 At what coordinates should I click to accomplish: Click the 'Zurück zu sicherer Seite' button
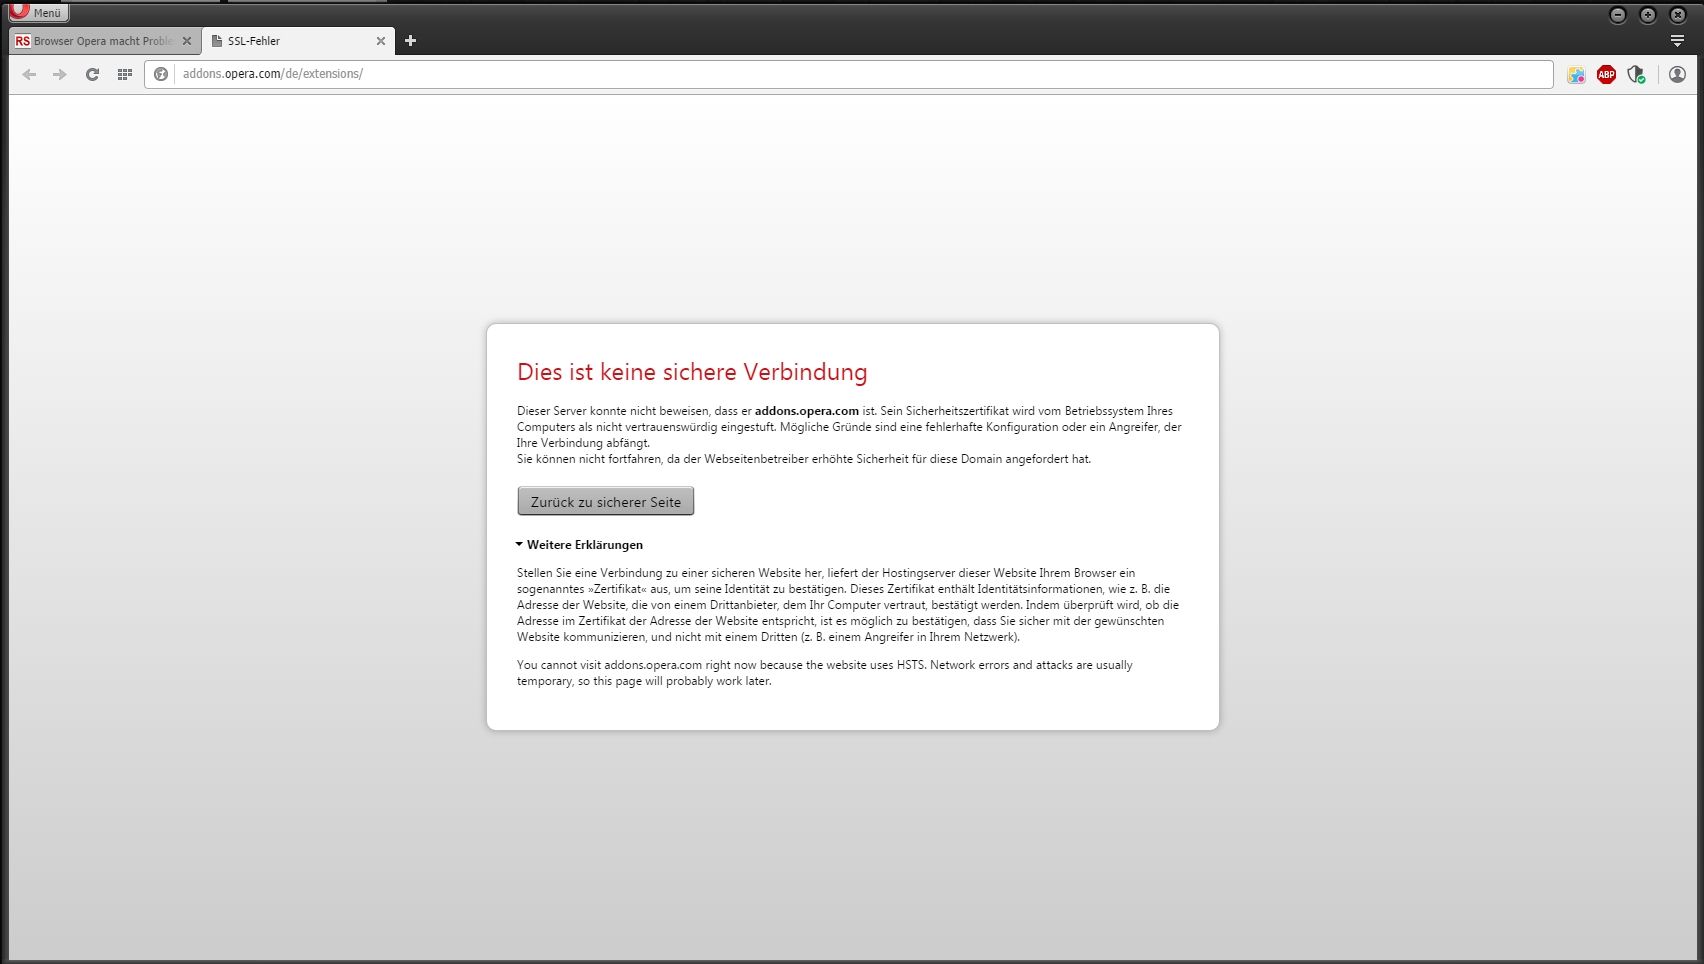606,501
